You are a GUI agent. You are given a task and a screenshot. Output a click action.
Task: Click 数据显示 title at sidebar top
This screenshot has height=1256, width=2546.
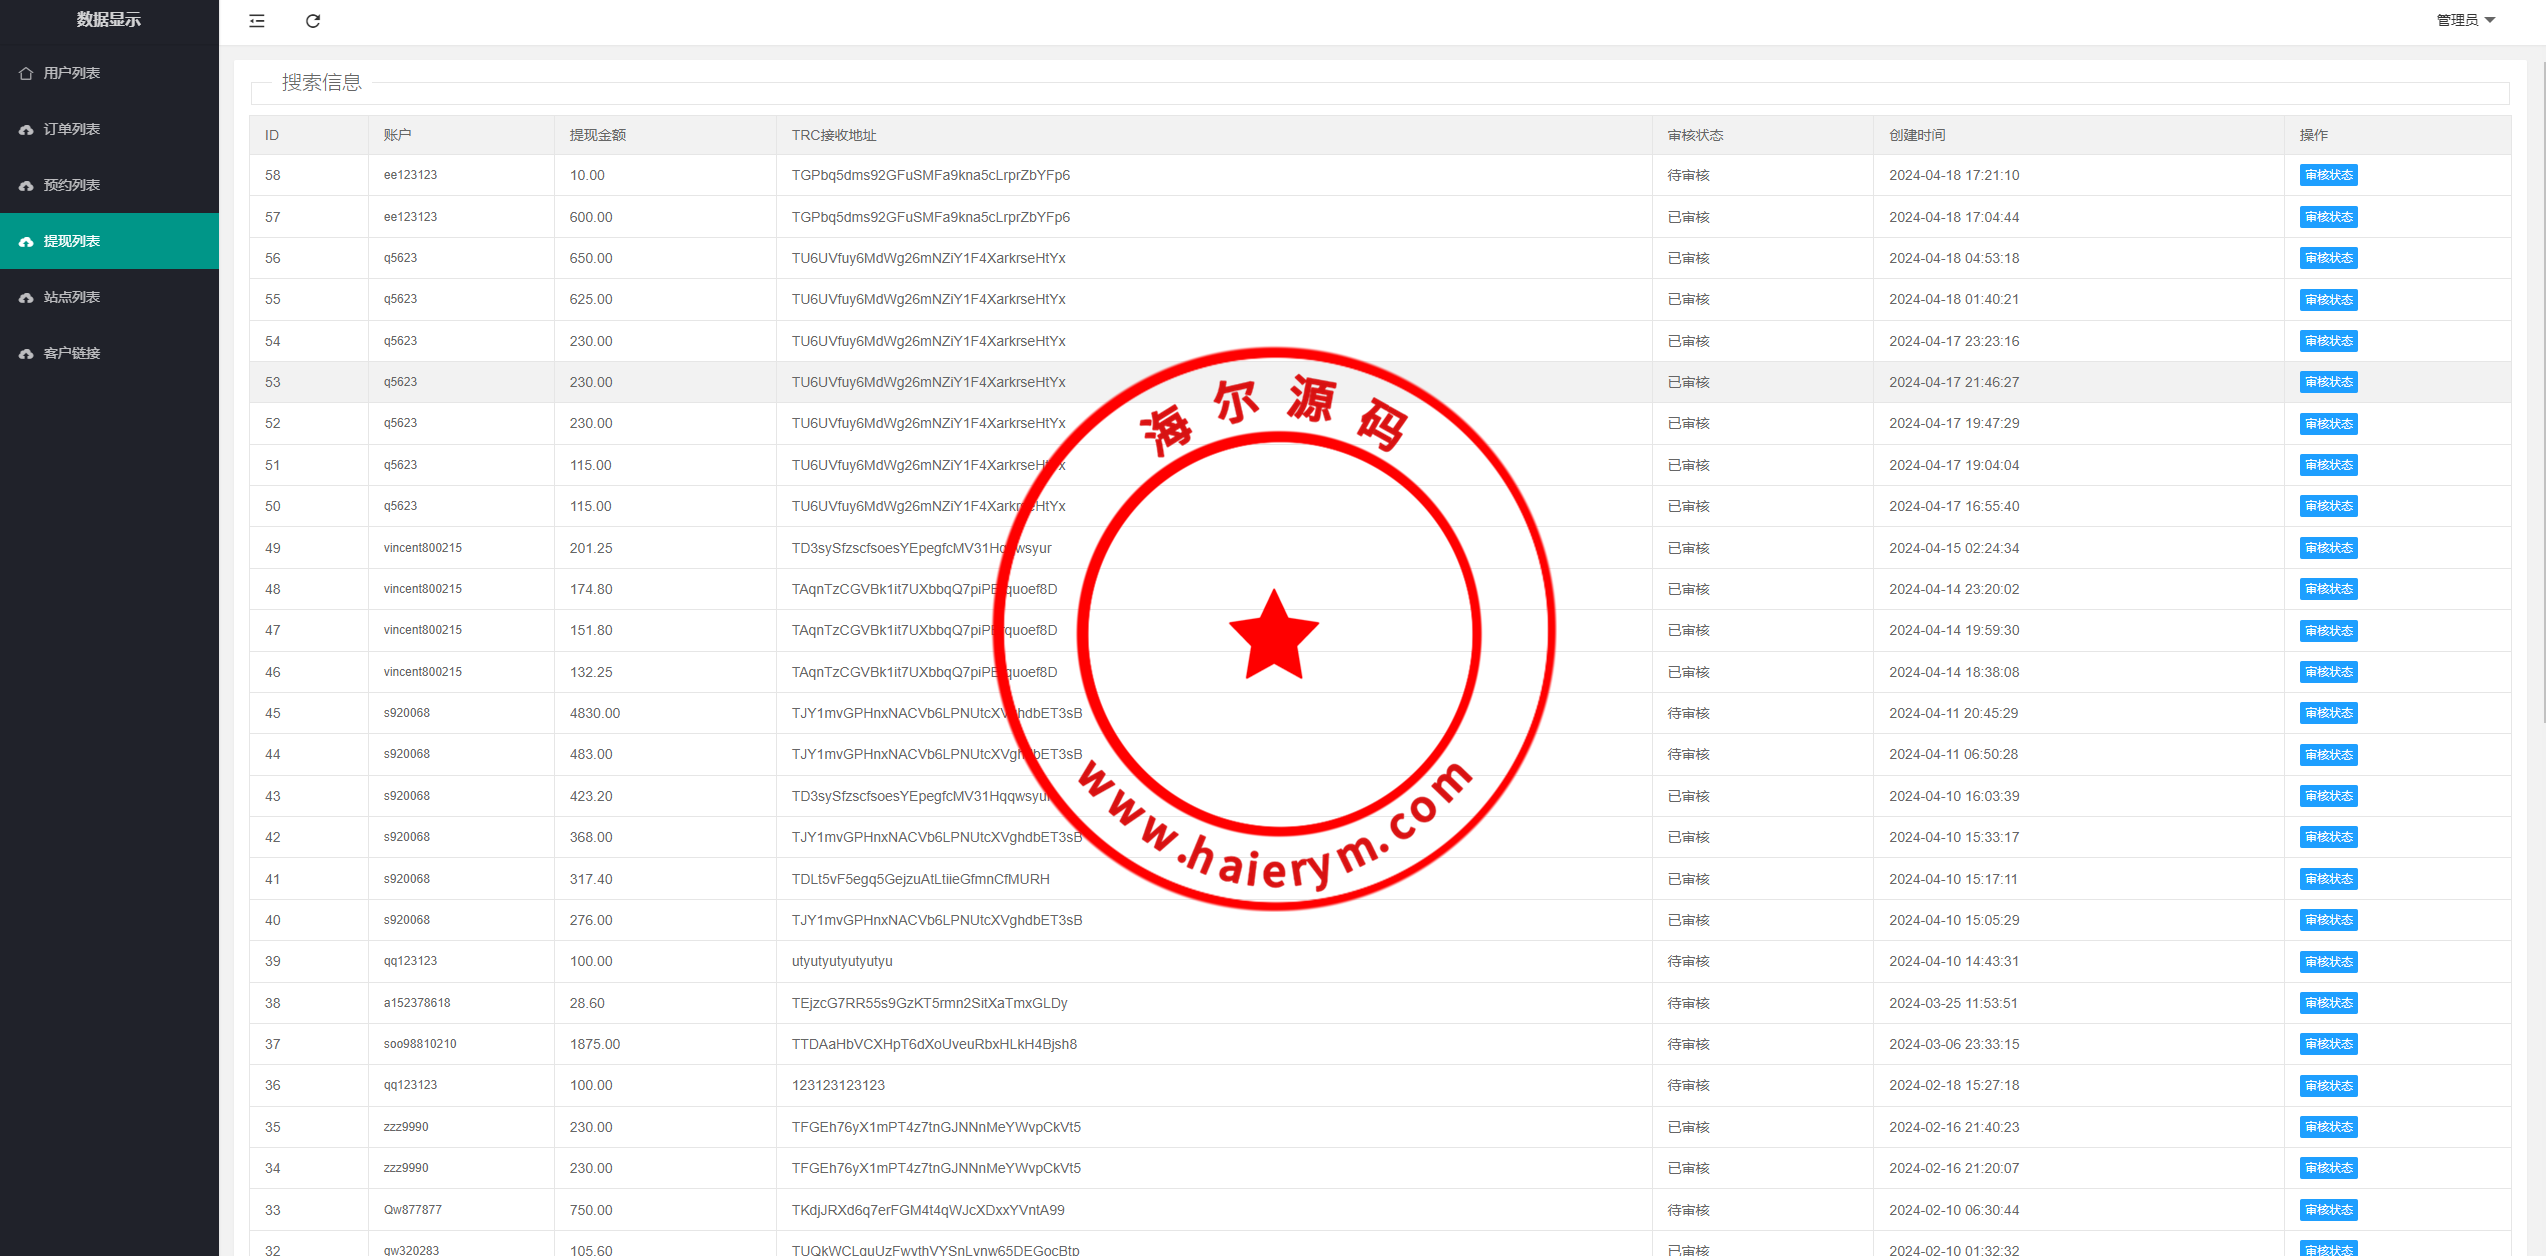[x=108, y=20]
